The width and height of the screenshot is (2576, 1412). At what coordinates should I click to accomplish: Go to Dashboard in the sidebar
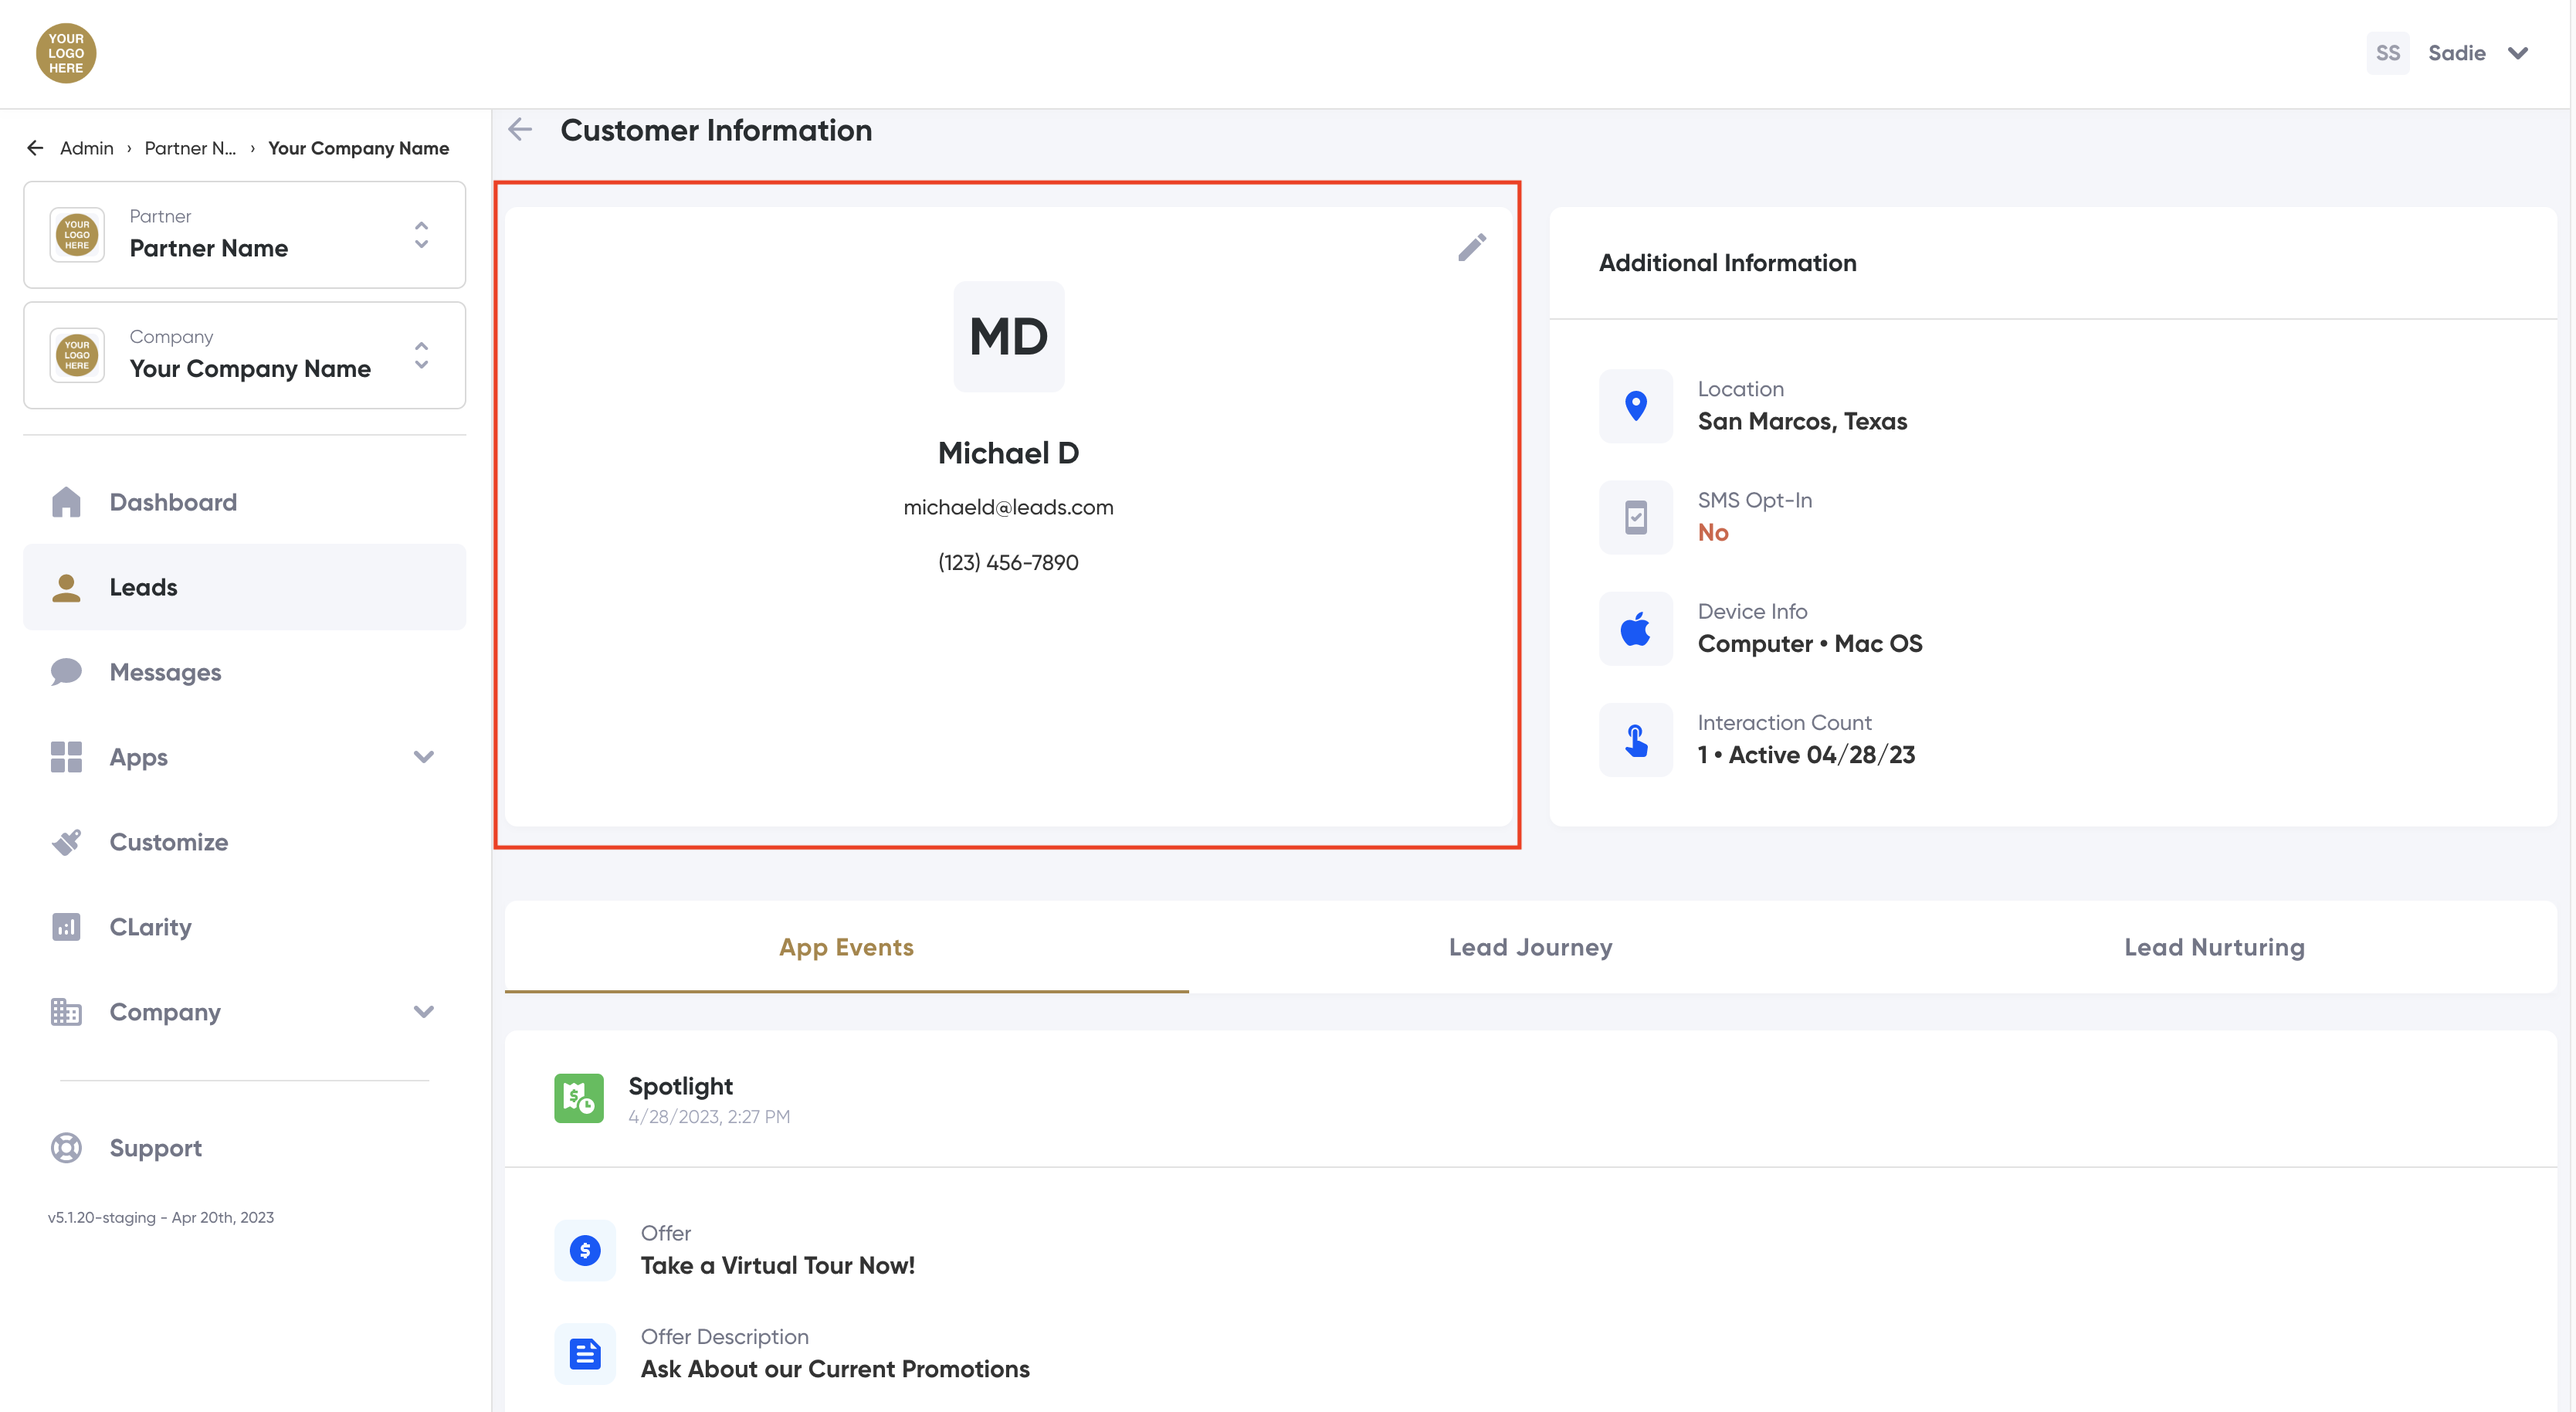(x=173, y=502)
